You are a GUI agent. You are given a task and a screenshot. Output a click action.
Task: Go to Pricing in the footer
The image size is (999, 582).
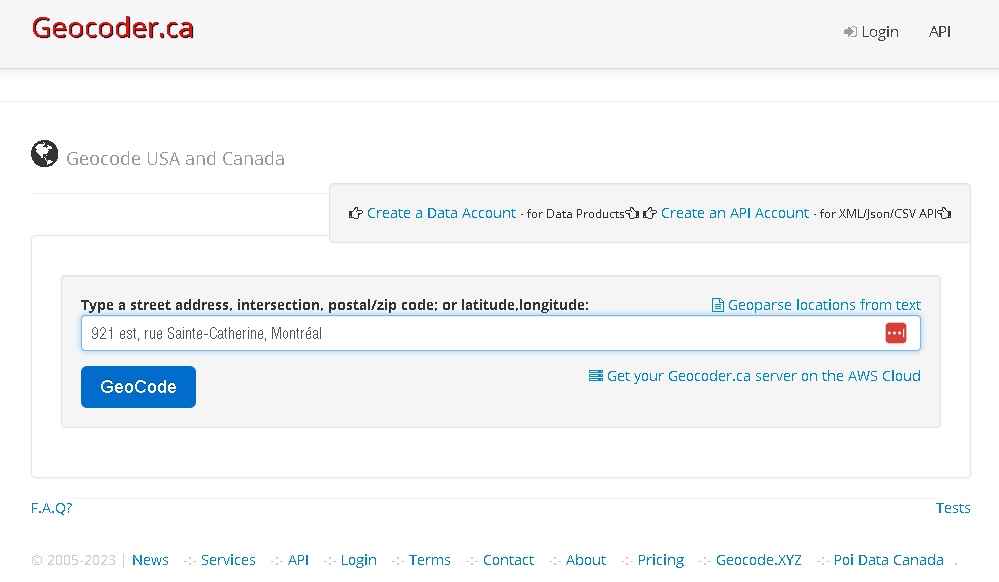point(660,560)
